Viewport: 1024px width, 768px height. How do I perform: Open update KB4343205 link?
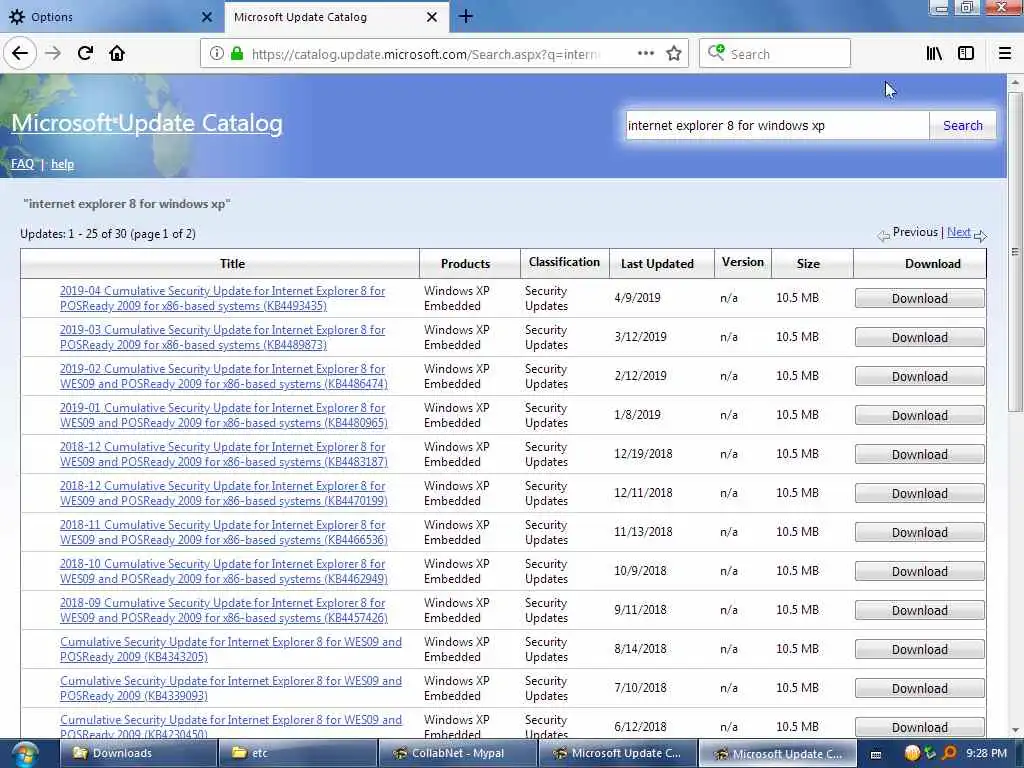click(231, 650)
